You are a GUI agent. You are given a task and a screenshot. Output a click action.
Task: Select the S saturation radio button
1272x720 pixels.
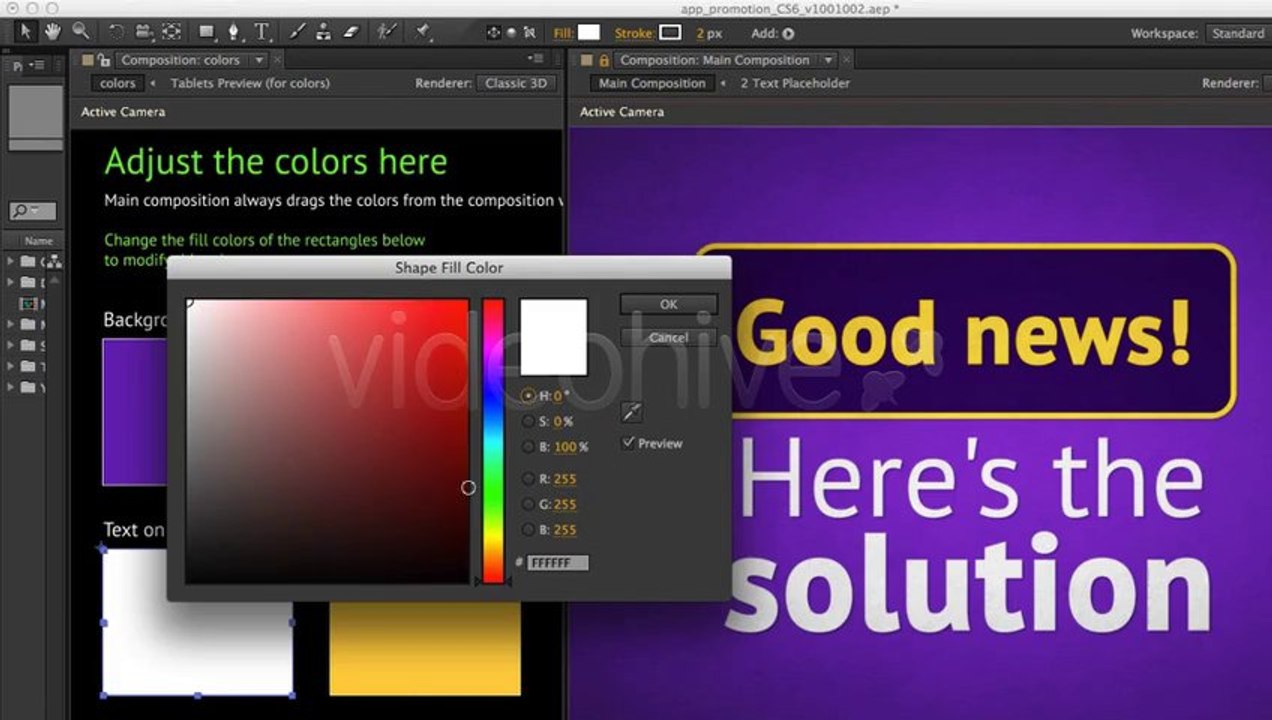(x=528, y=421)
